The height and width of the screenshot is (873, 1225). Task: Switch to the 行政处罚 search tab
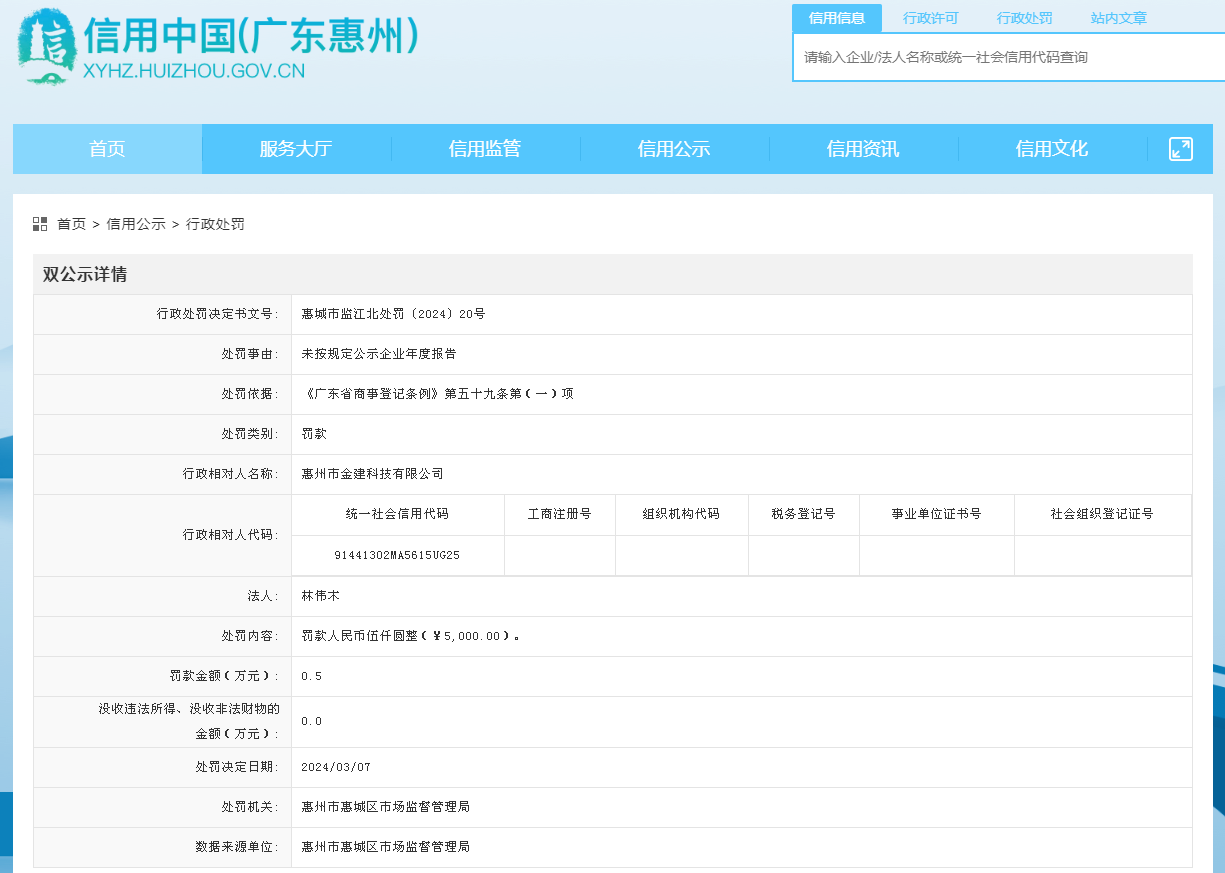[1024, 18]
